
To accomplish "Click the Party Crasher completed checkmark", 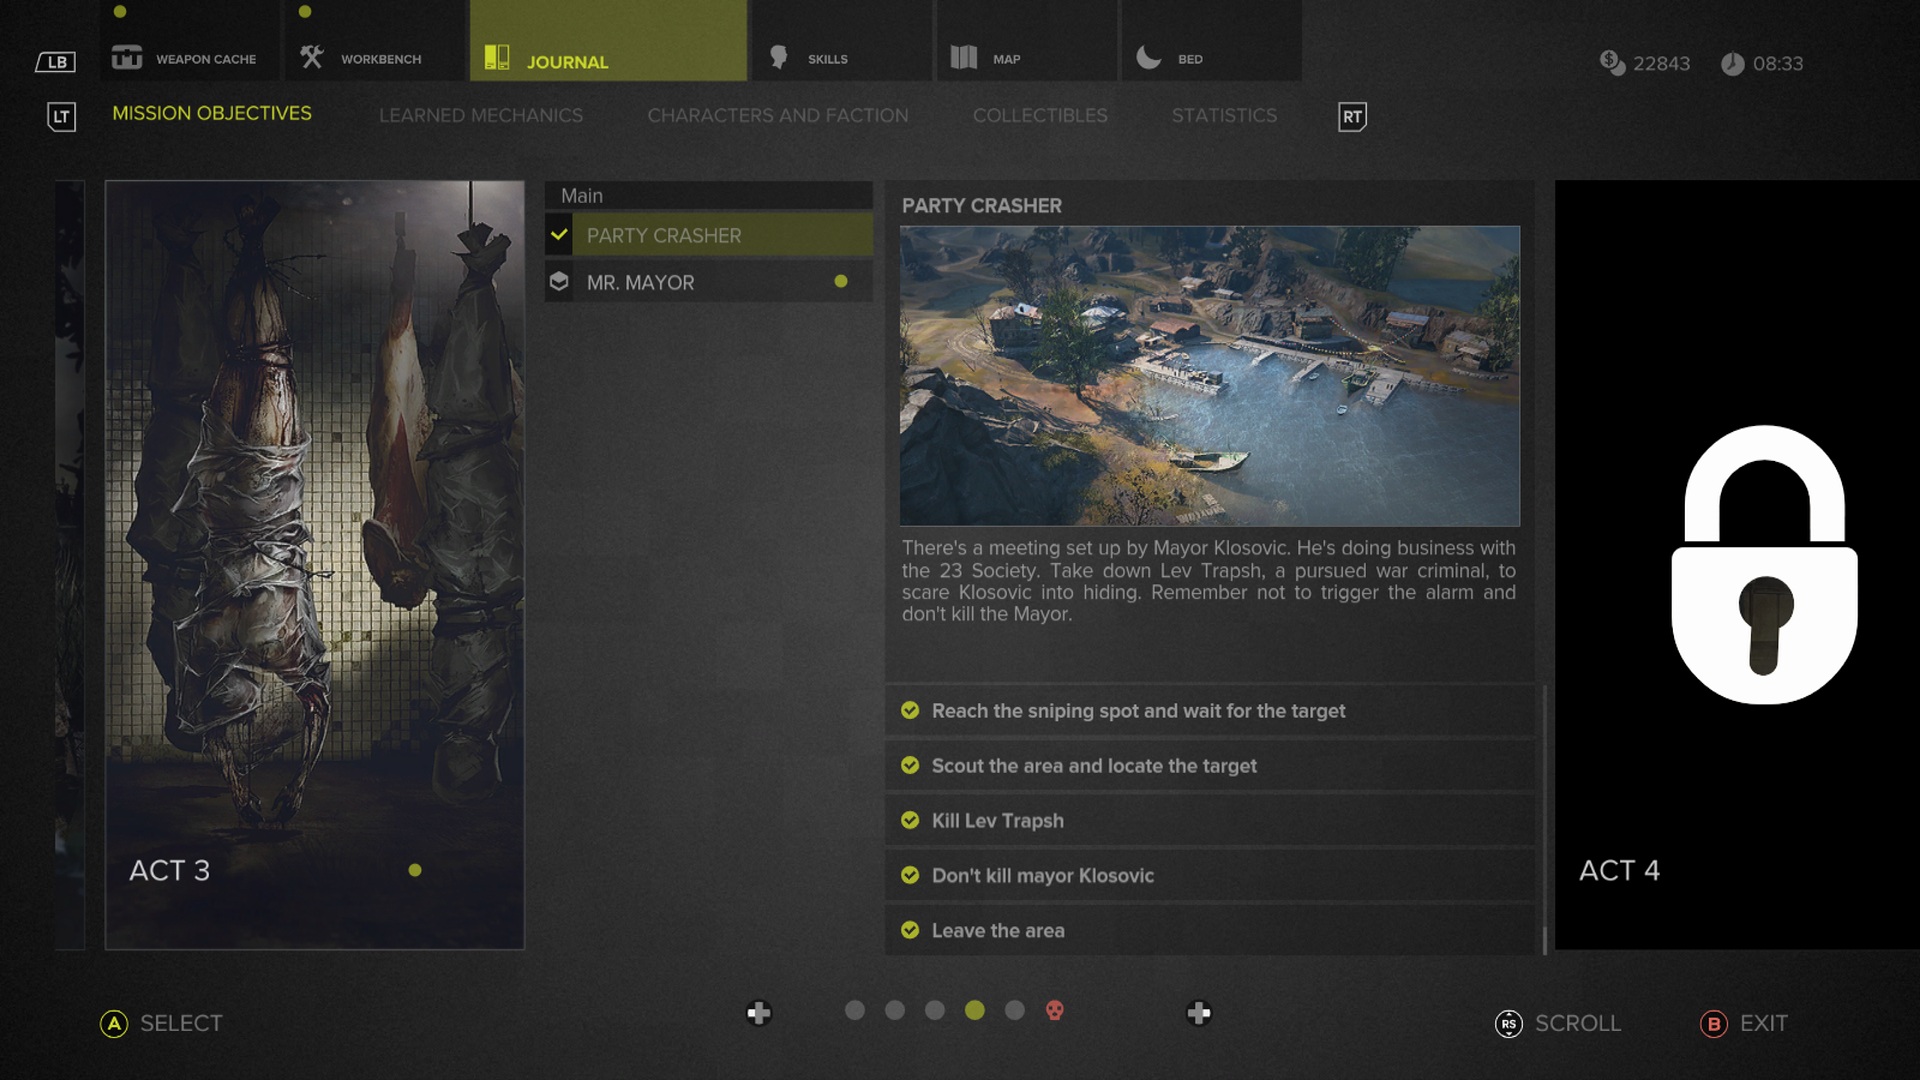I will coord(559,235).
